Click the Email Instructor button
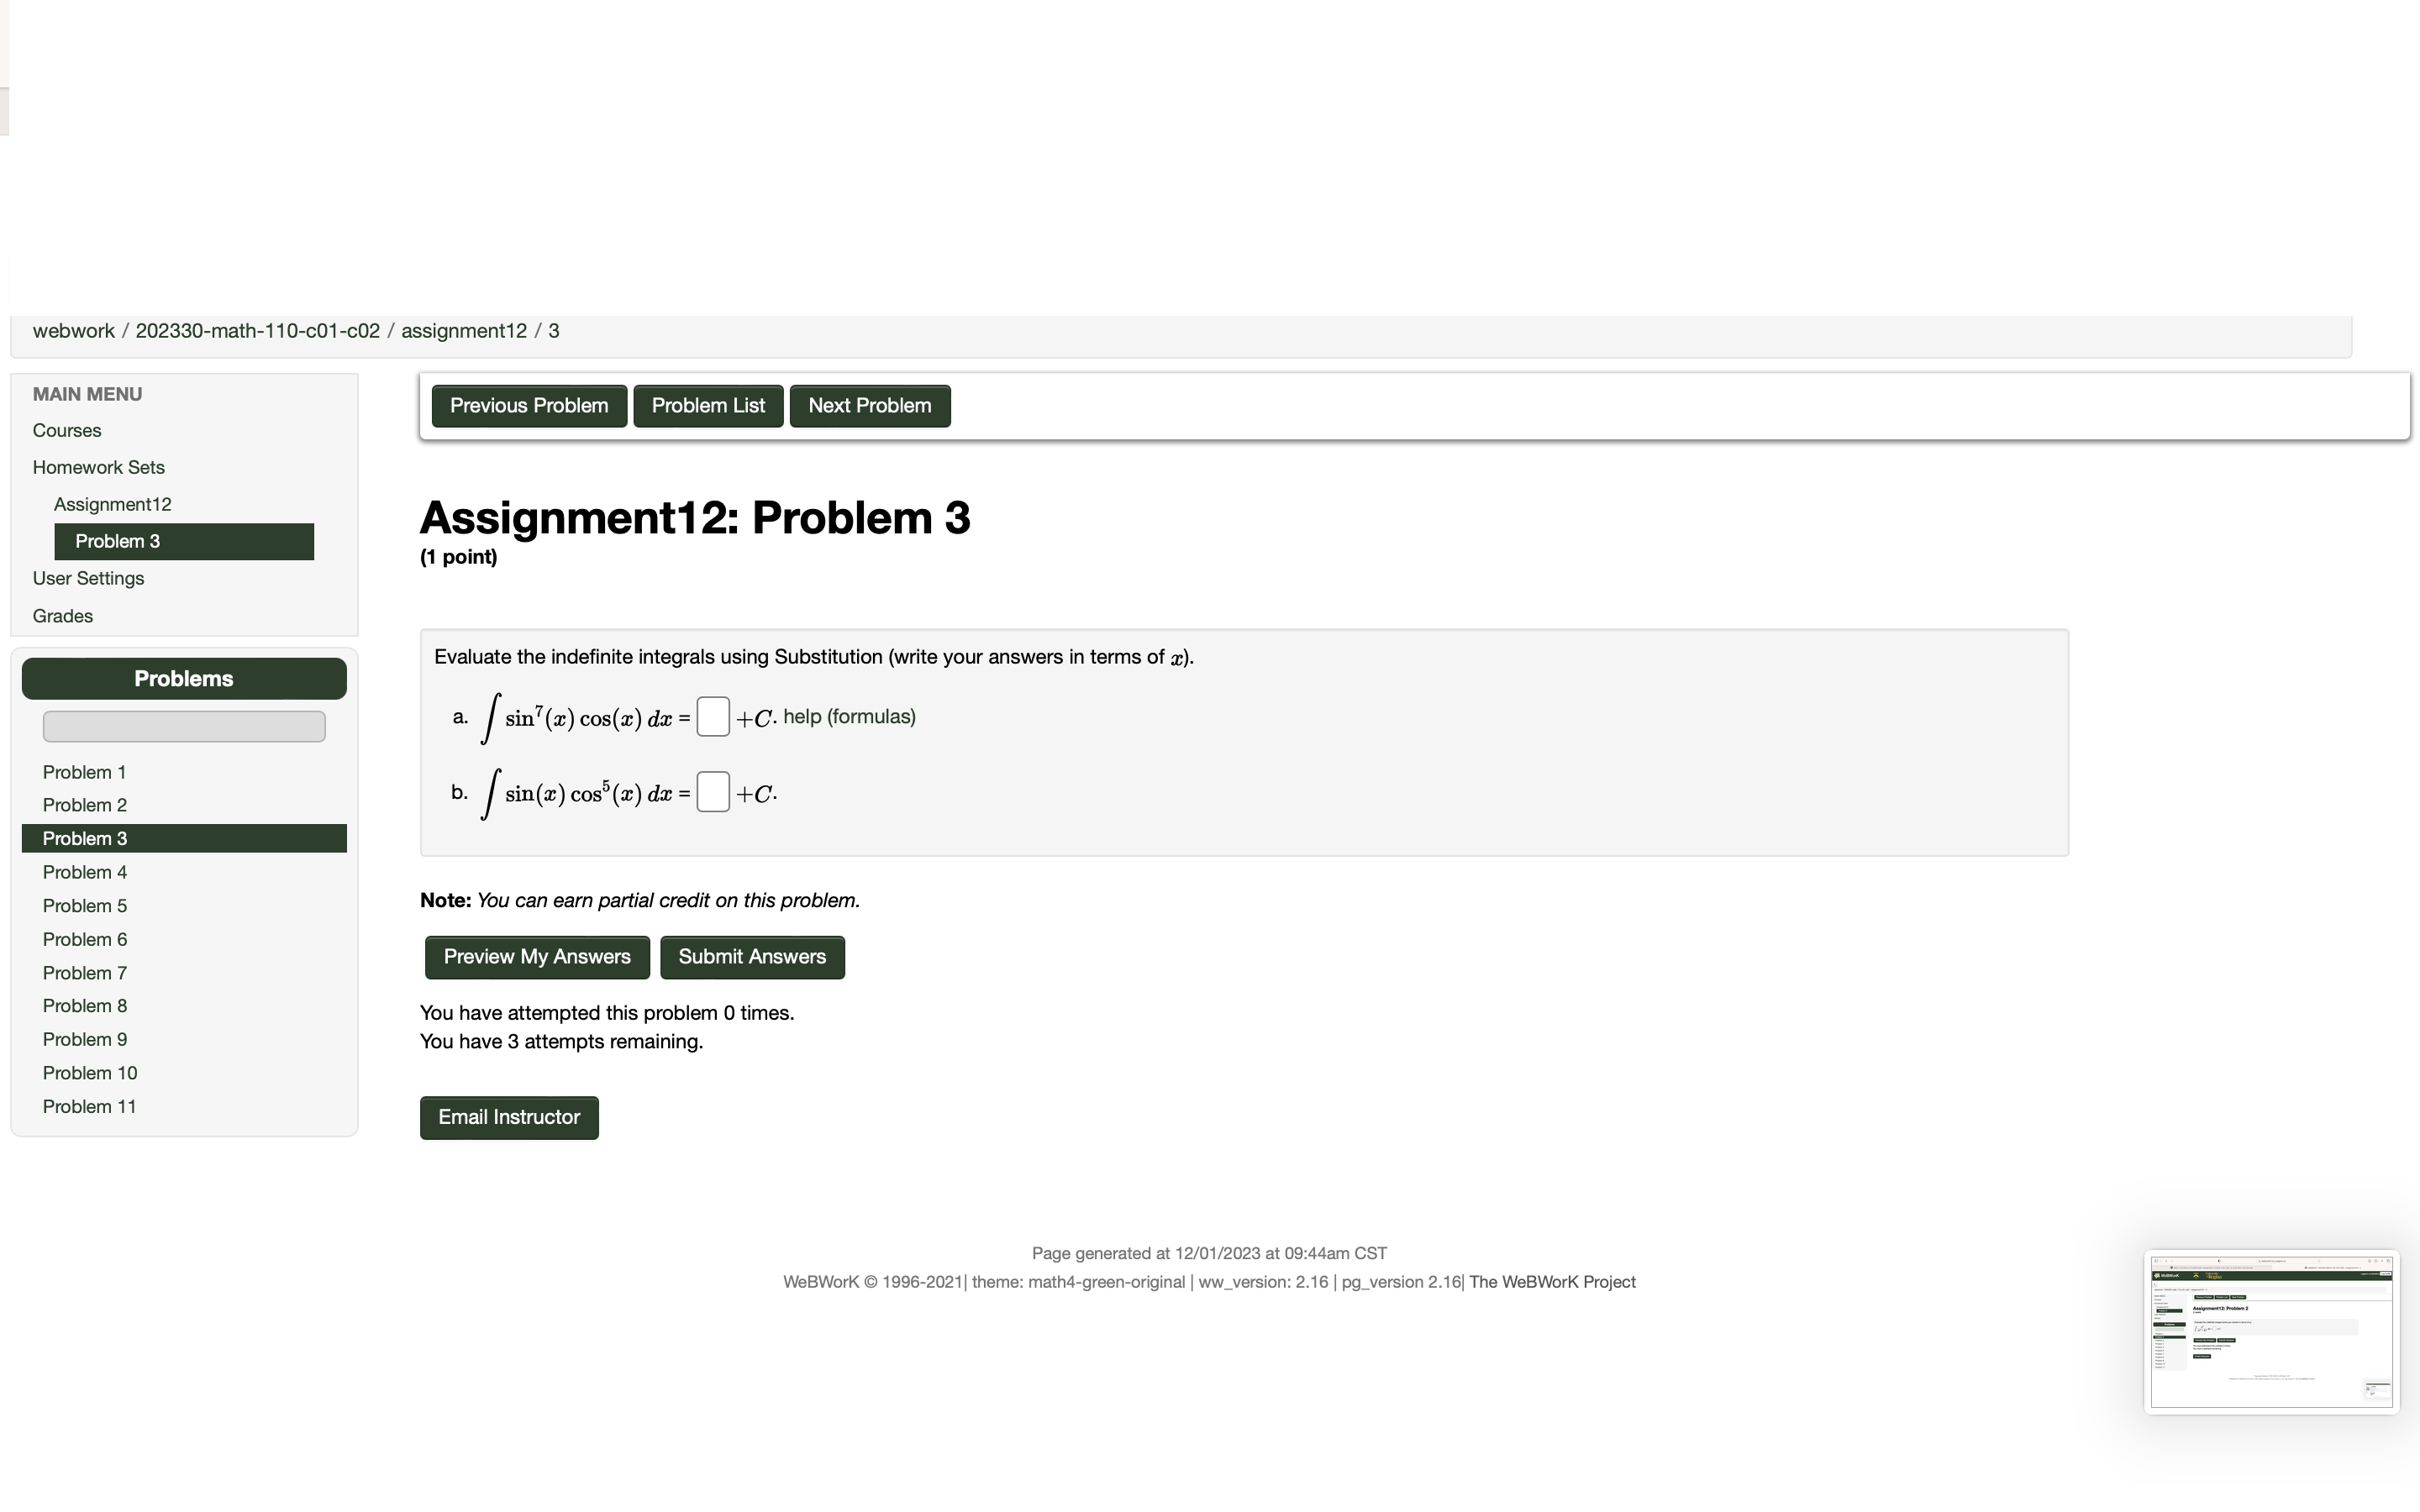The height and width of the screenshot is (1512, 2420). coord(509,1117)
